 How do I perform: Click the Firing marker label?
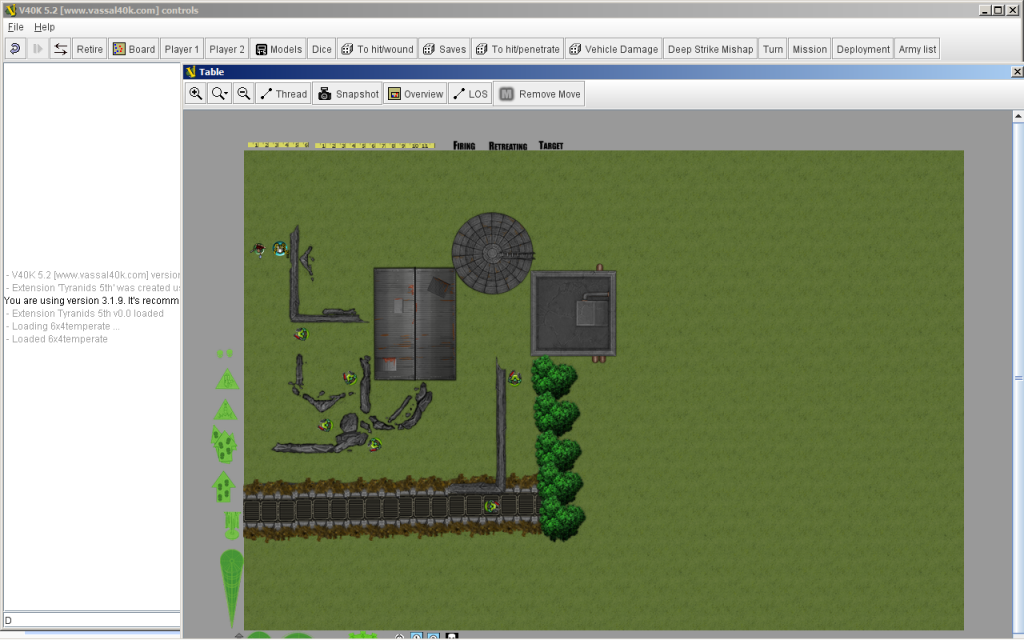(x=464, y=146)
